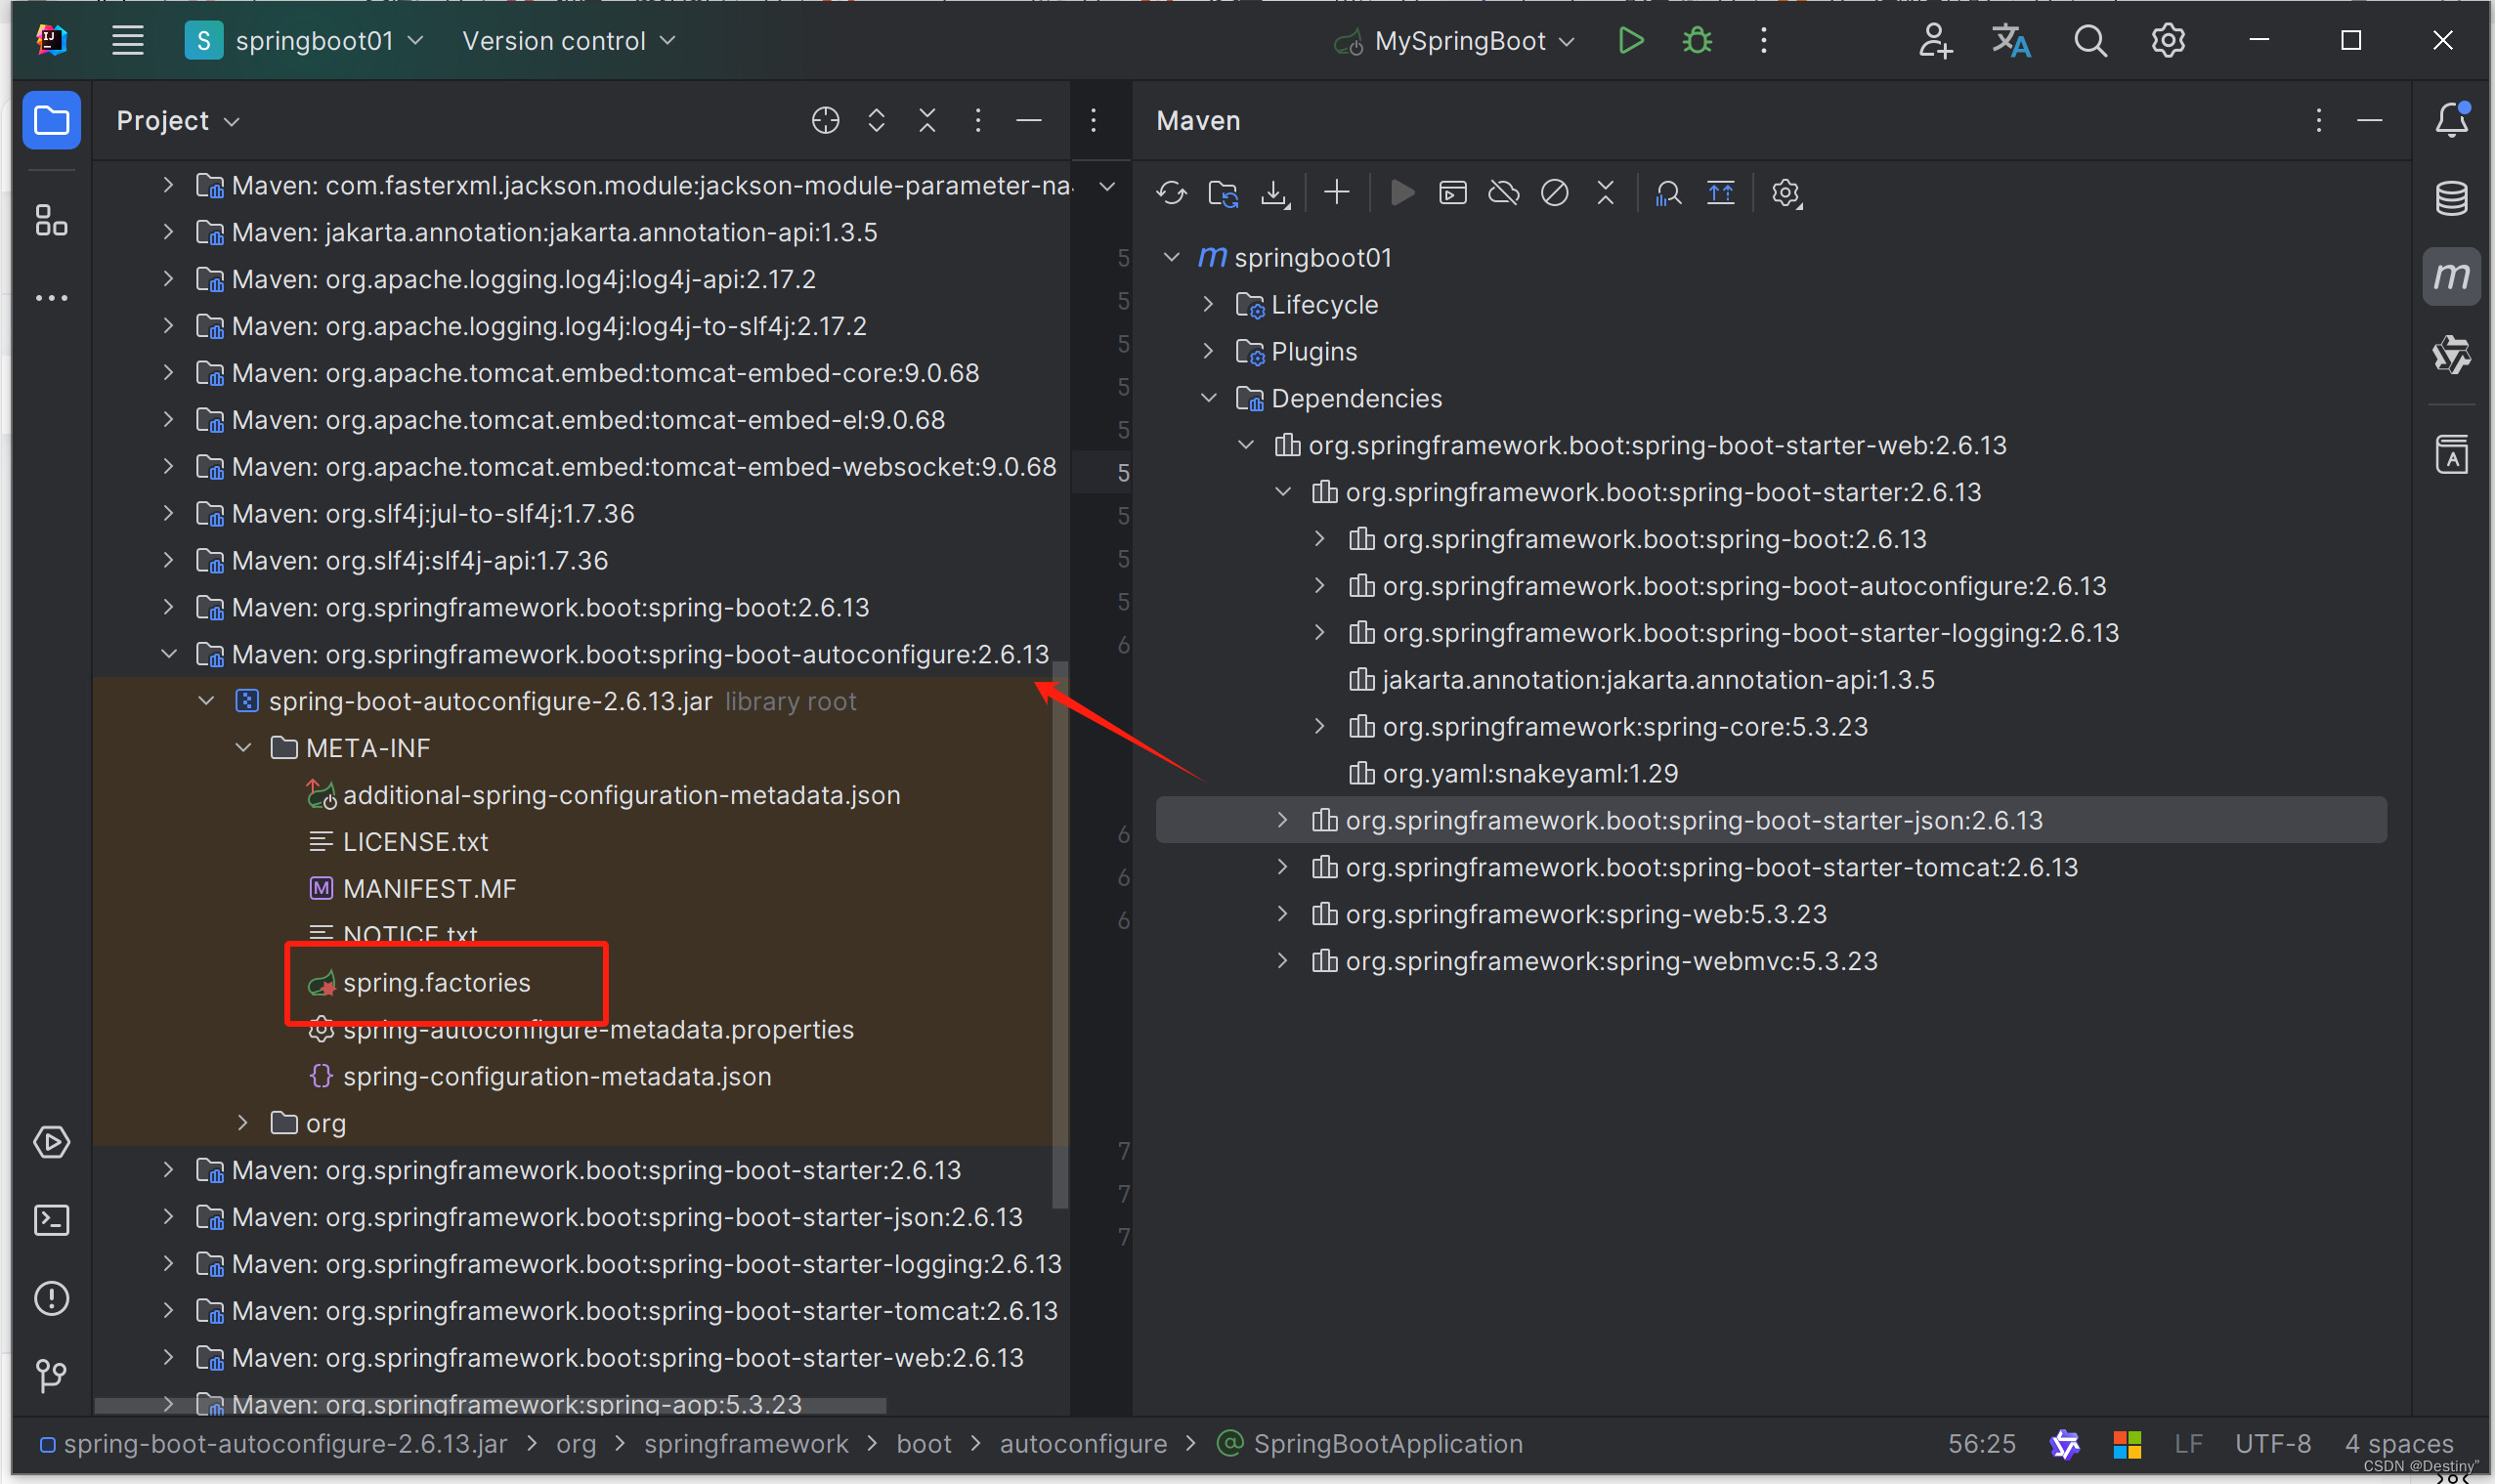Open the Git tool window icon
The height and width of the screenshot is (1484, 2495).
coord(51,1375)
